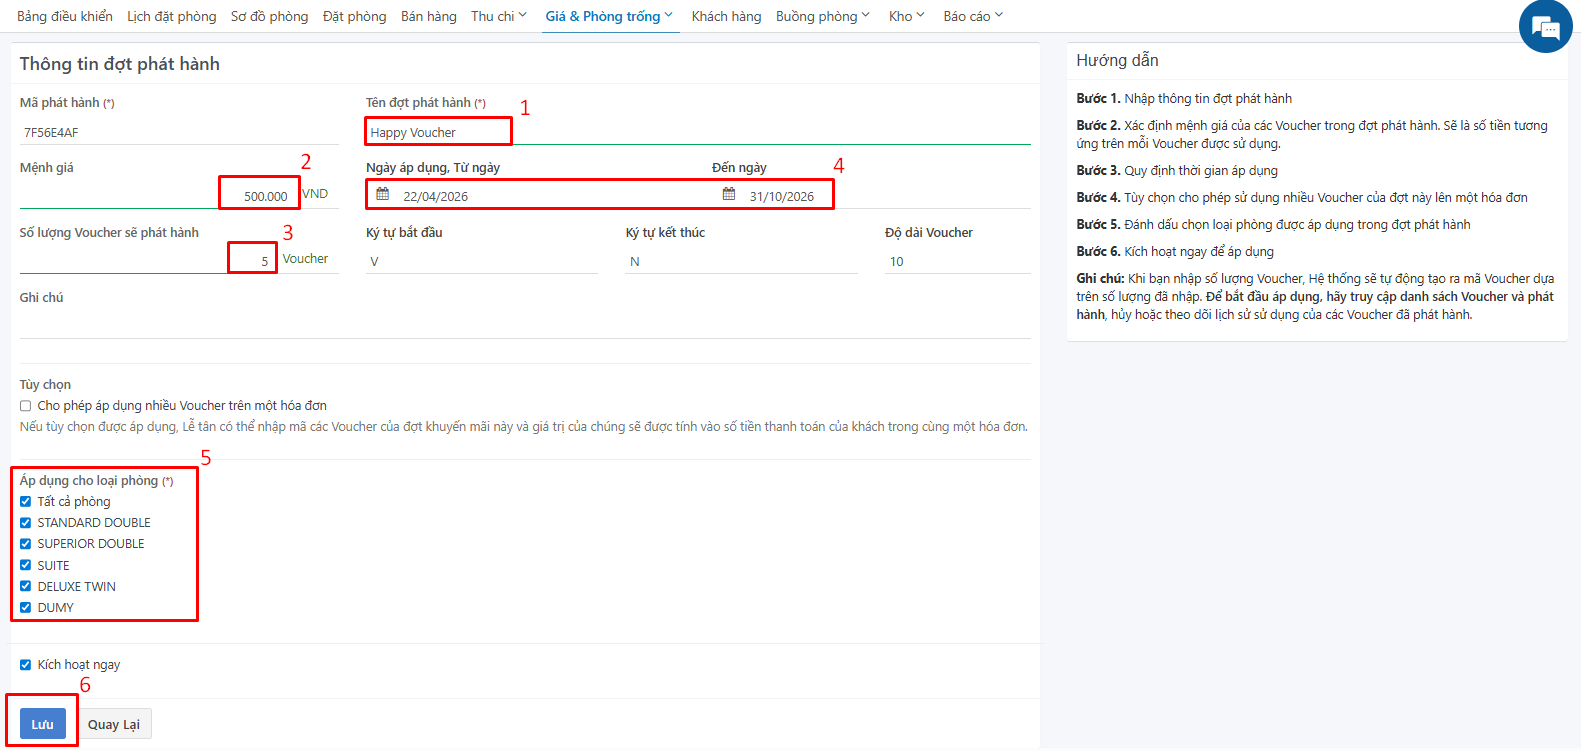Image resolution: width=1581 pixels, height=751 pixels.
Task: Toggle multiple Vouchers per invoice checkbox
Action: pos(26,406)
